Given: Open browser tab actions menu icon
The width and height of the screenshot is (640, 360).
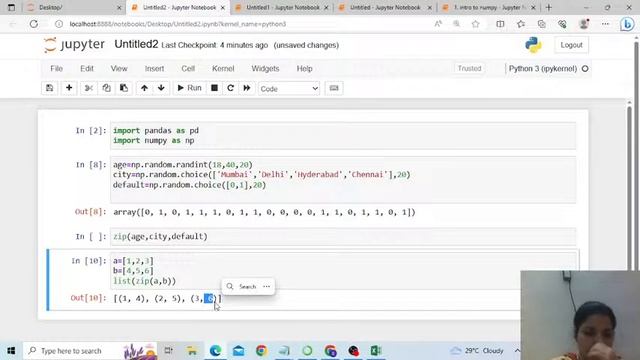Looking at the screenshot, I should 11,8.
